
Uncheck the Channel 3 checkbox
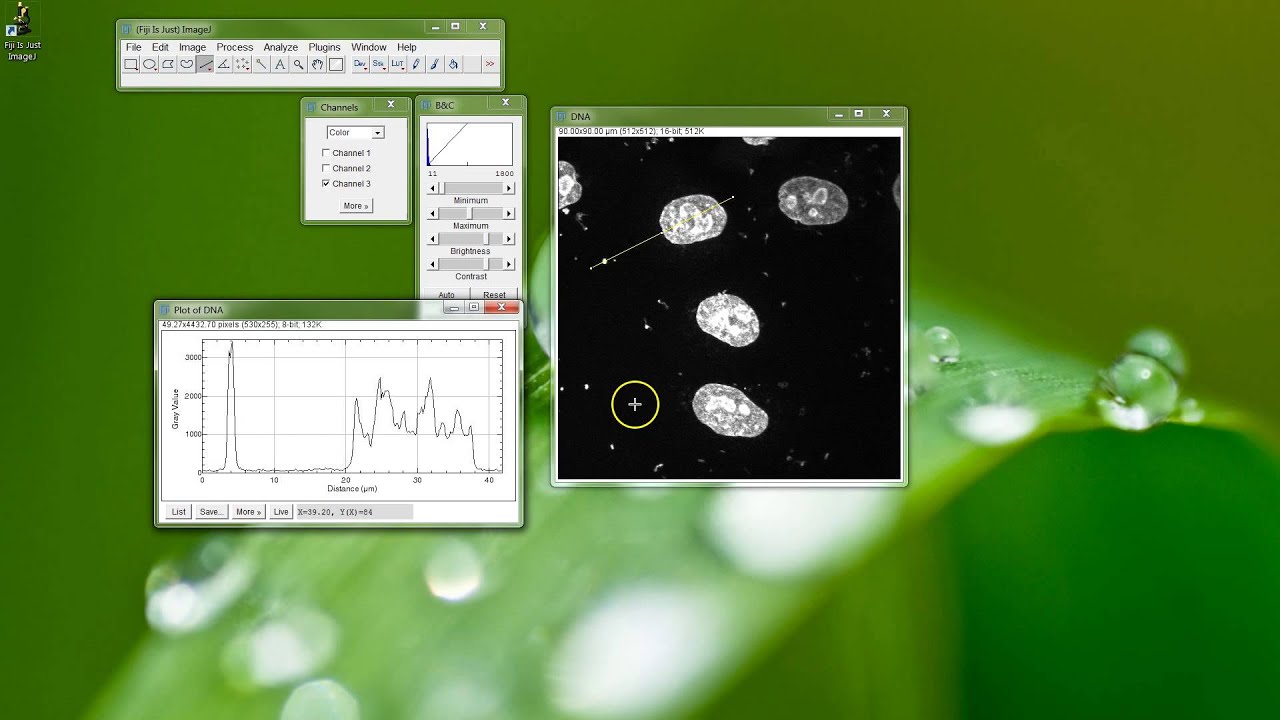[326, 184]
